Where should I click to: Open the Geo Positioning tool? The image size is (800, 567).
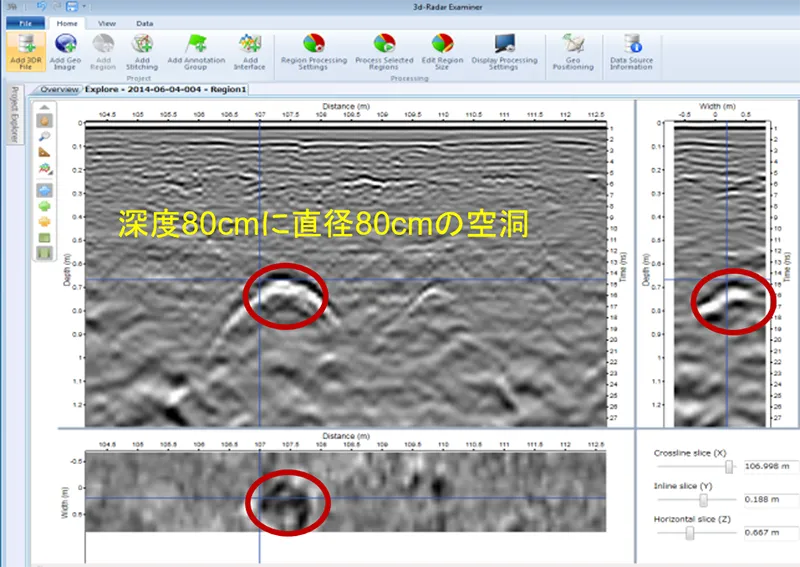pos(573,50)
